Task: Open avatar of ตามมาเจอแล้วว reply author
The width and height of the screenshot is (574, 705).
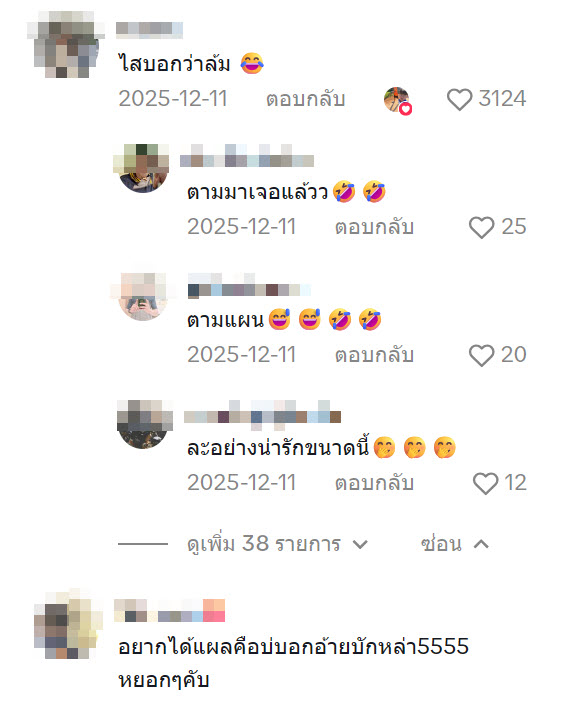Action: pyautogui.click(x=143, y=169)
